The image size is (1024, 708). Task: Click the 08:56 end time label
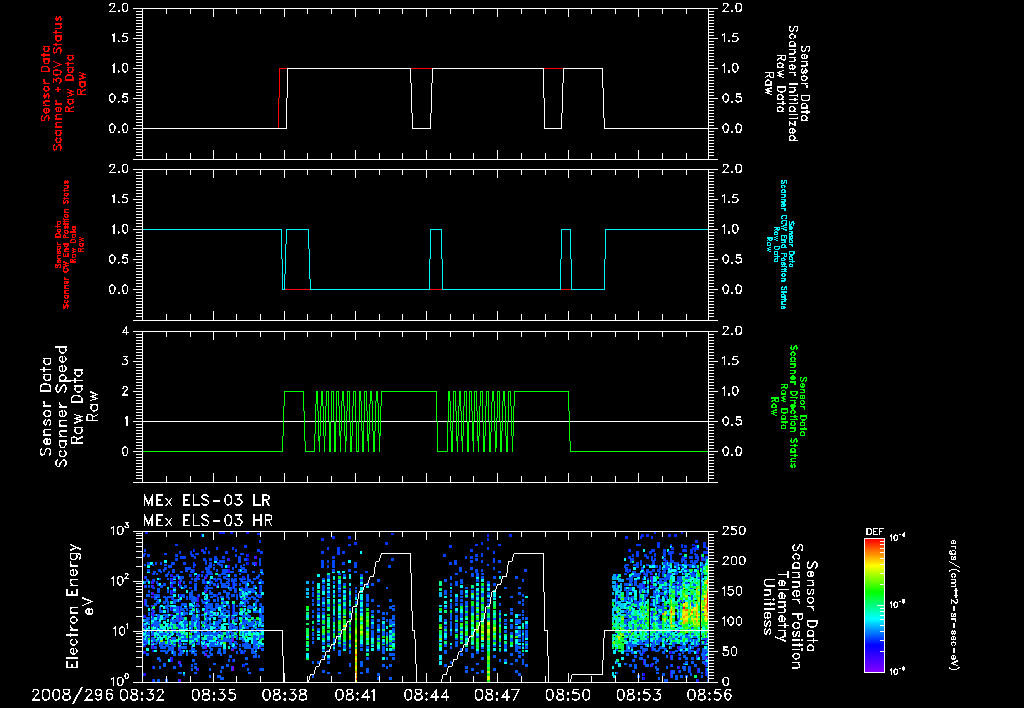tap(709, 695)
